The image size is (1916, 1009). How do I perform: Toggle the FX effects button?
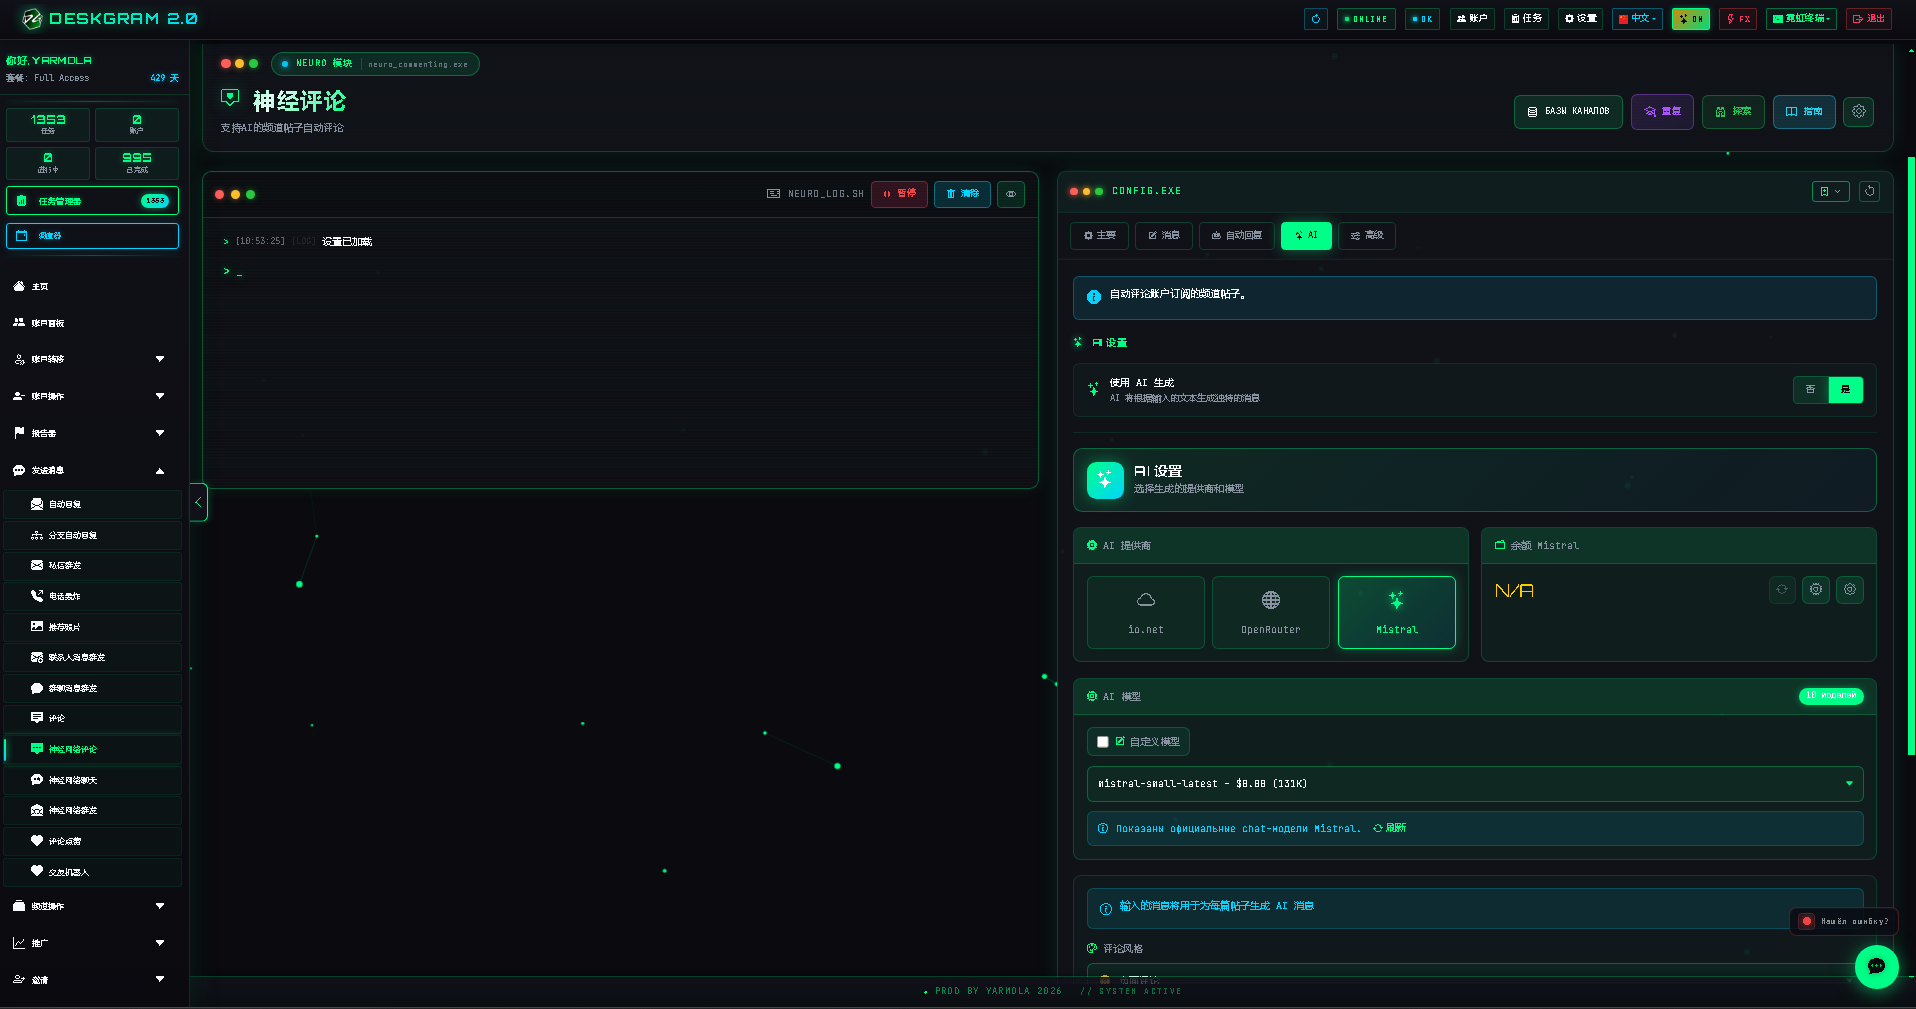click(1738, 19)
